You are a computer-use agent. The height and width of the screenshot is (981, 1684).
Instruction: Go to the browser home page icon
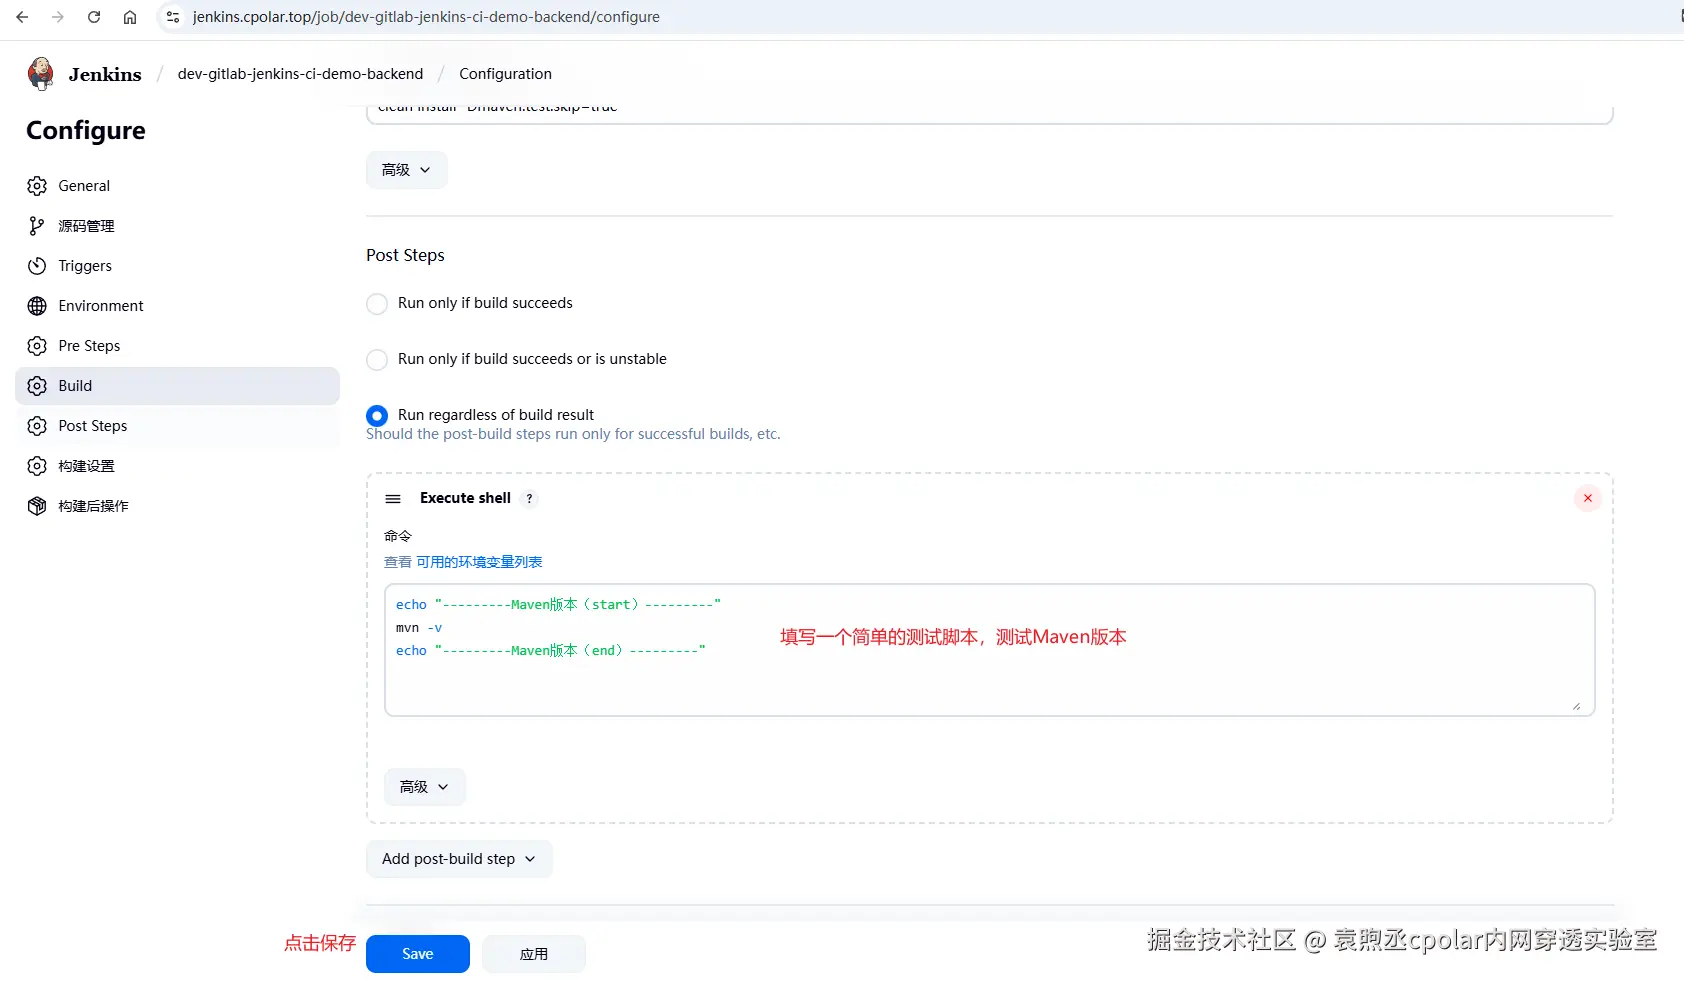(130, 17)
